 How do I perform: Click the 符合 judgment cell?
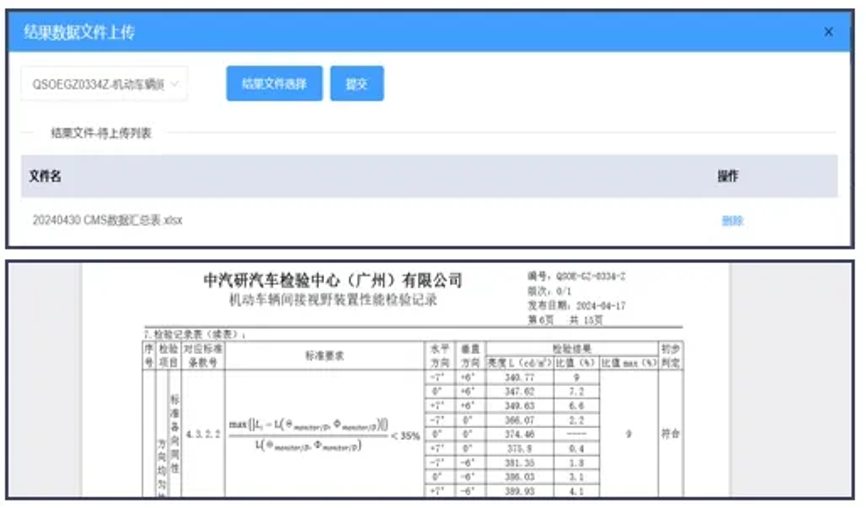pos(670,434)
